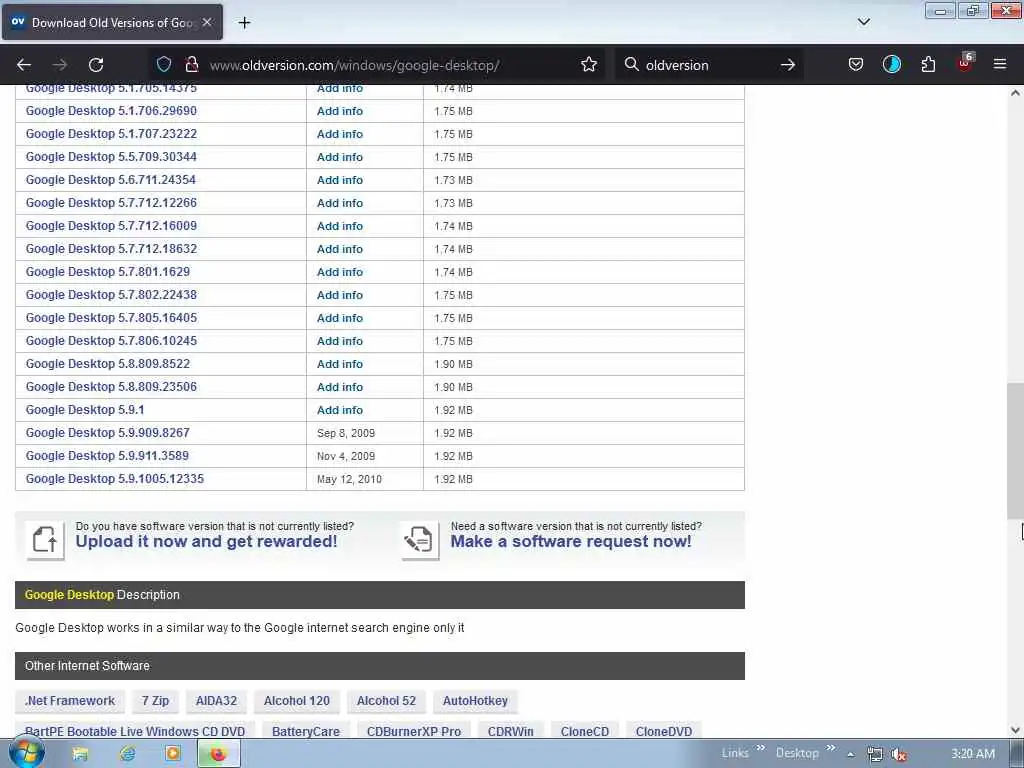Open Google Desktop 5.9.1 link
The image size is (1024, 768).
[x=85, y=410]
